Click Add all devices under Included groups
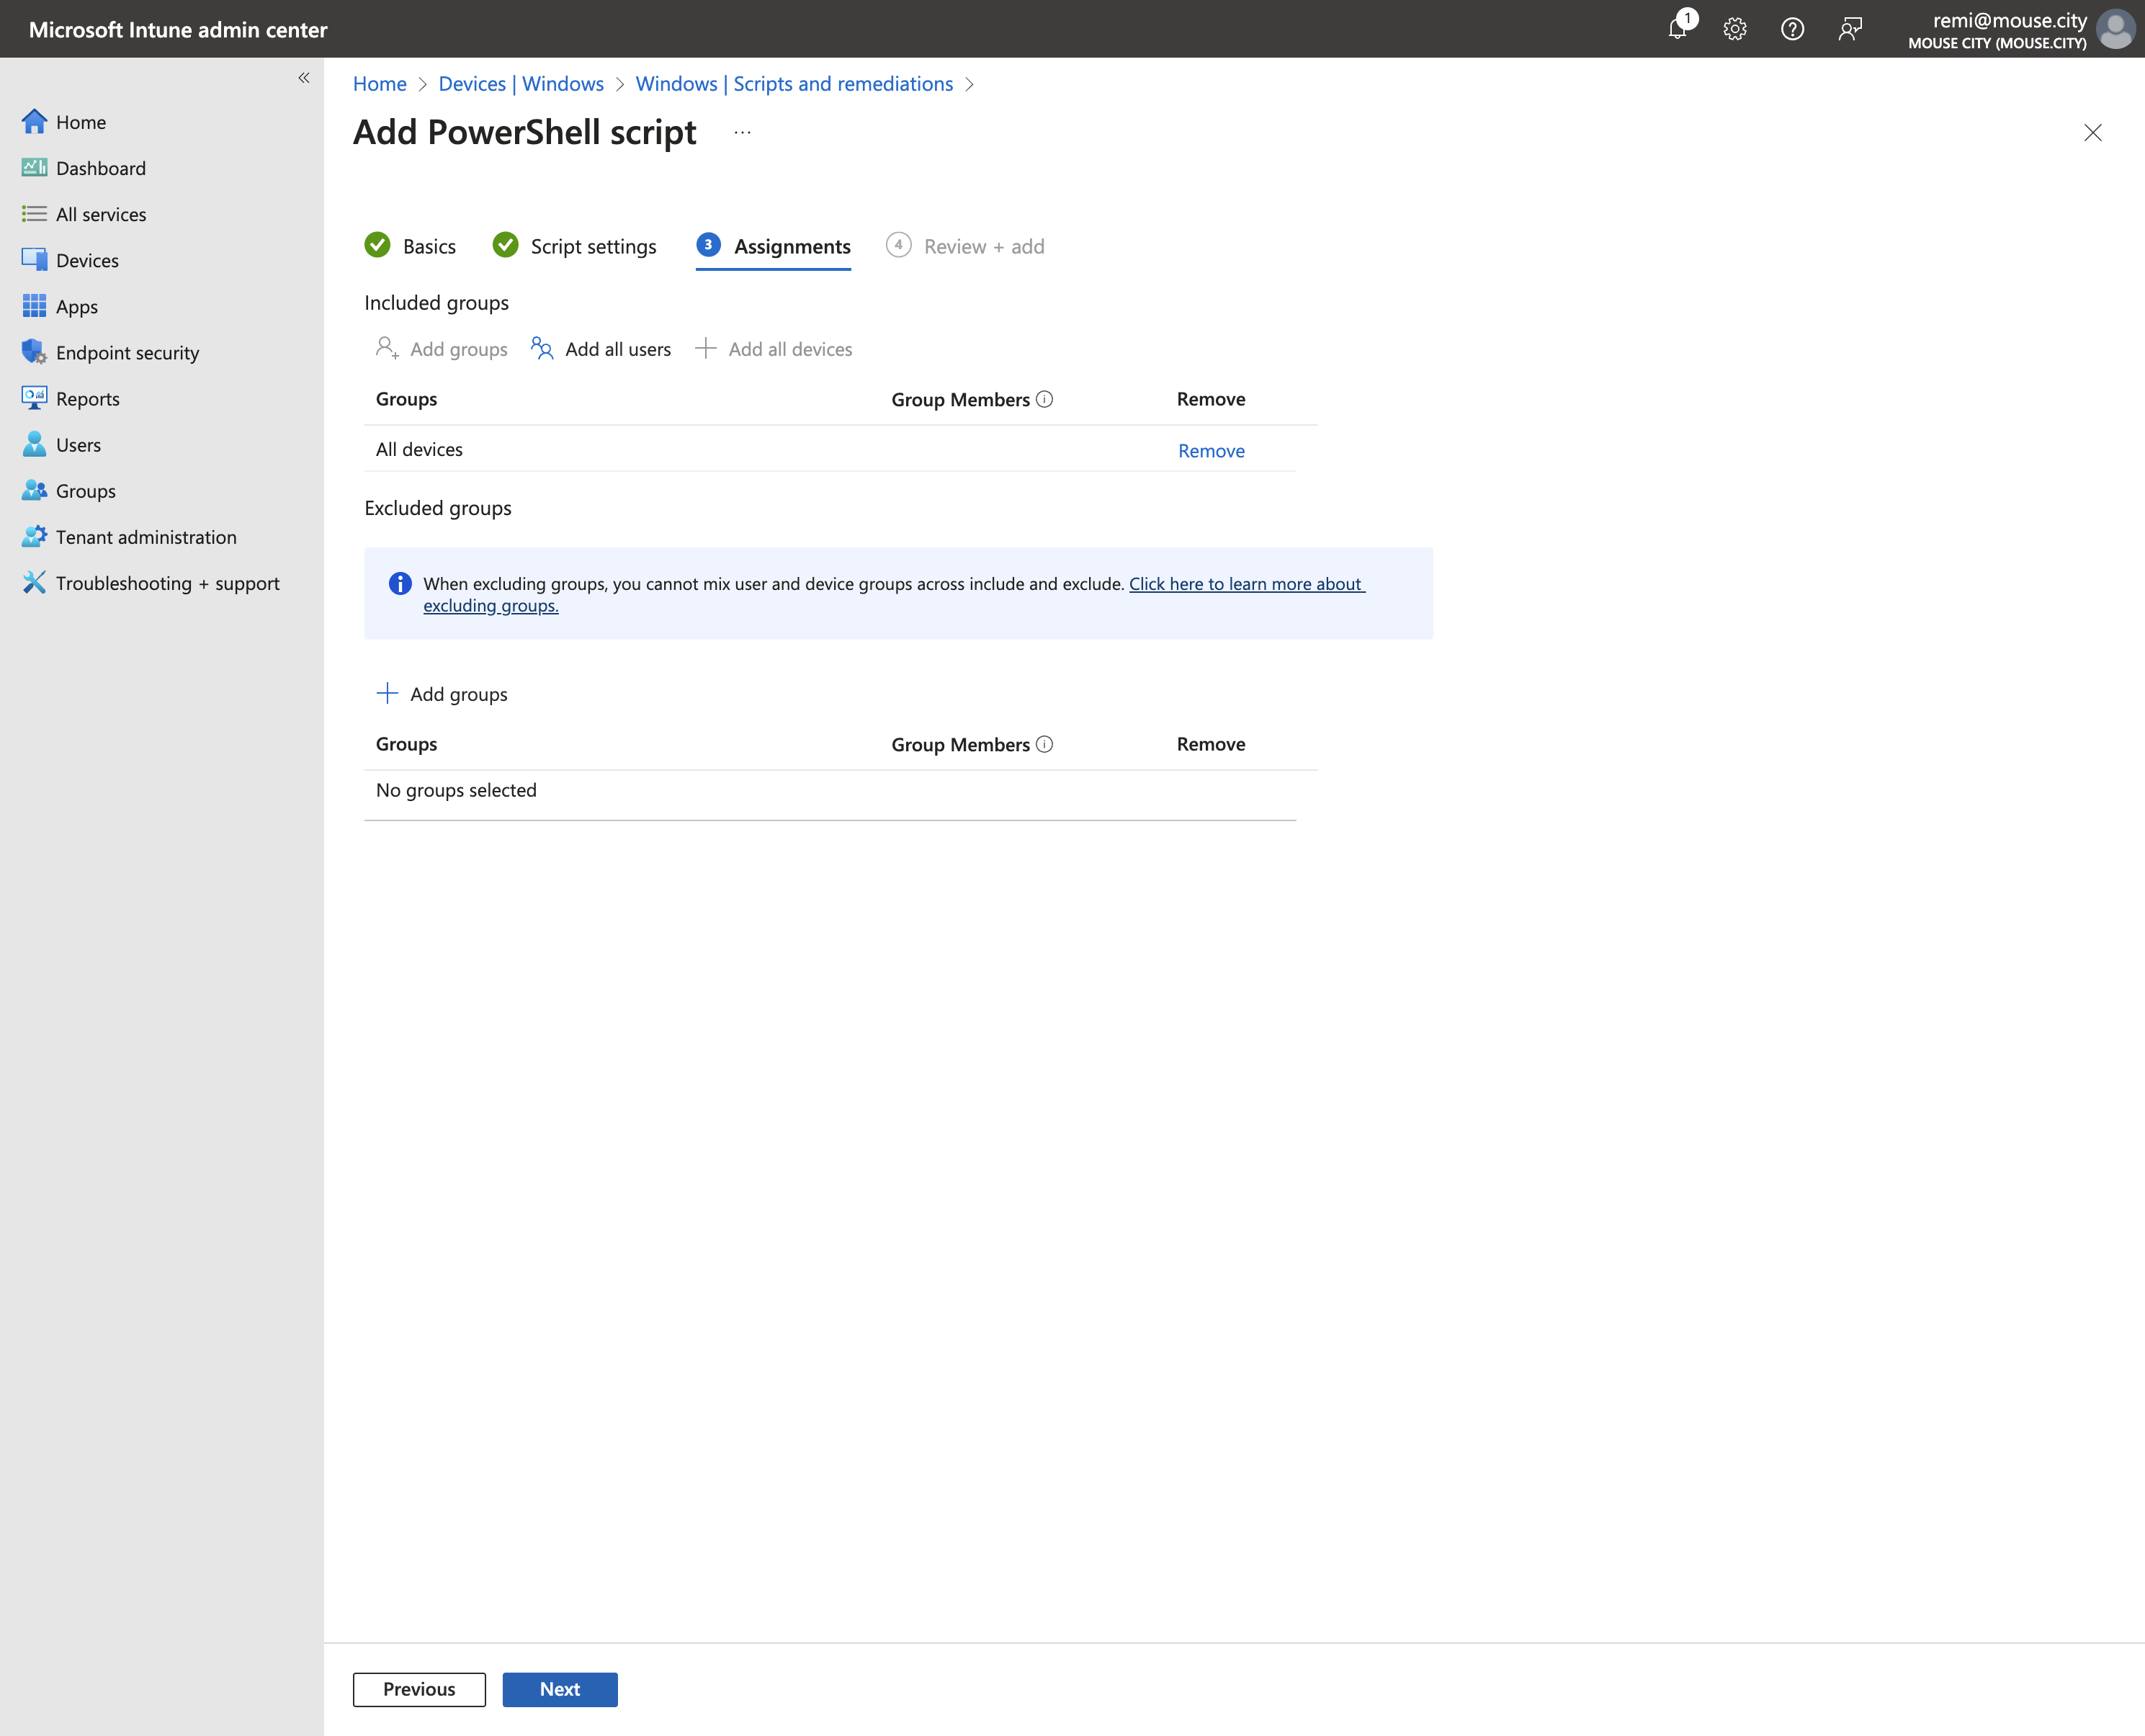Viewport: 2145px width, 1736px height. 774,349
